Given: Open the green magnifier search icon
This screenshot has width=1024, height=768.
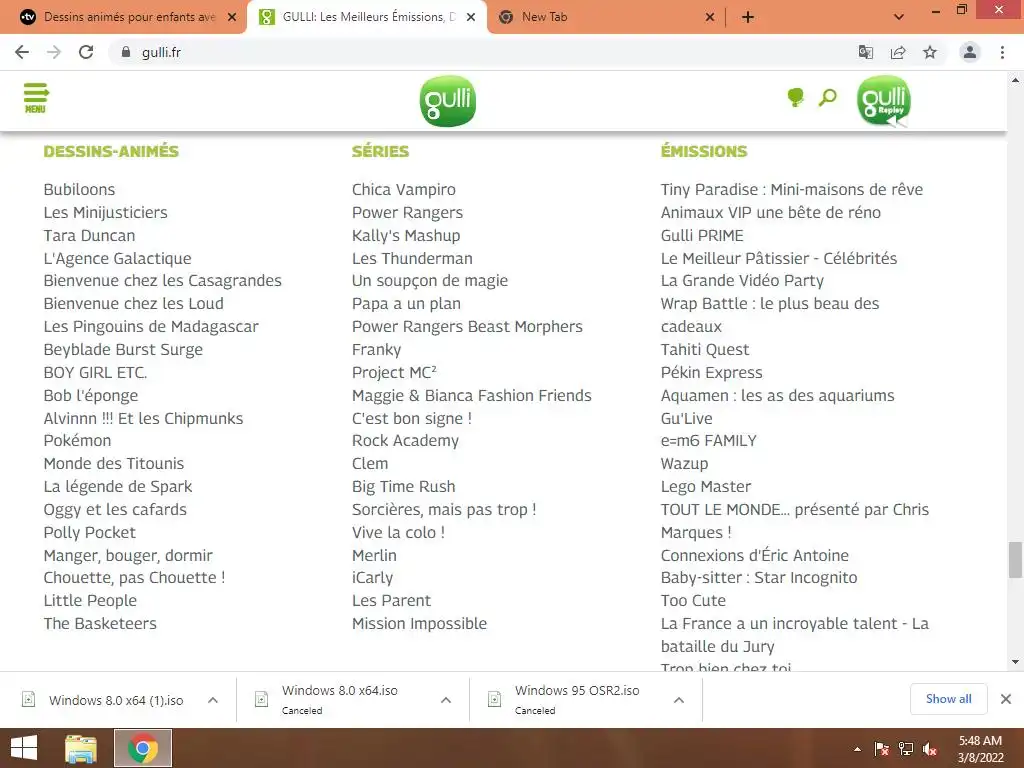Looking at the screenshot, I should [x=827, y=98].
